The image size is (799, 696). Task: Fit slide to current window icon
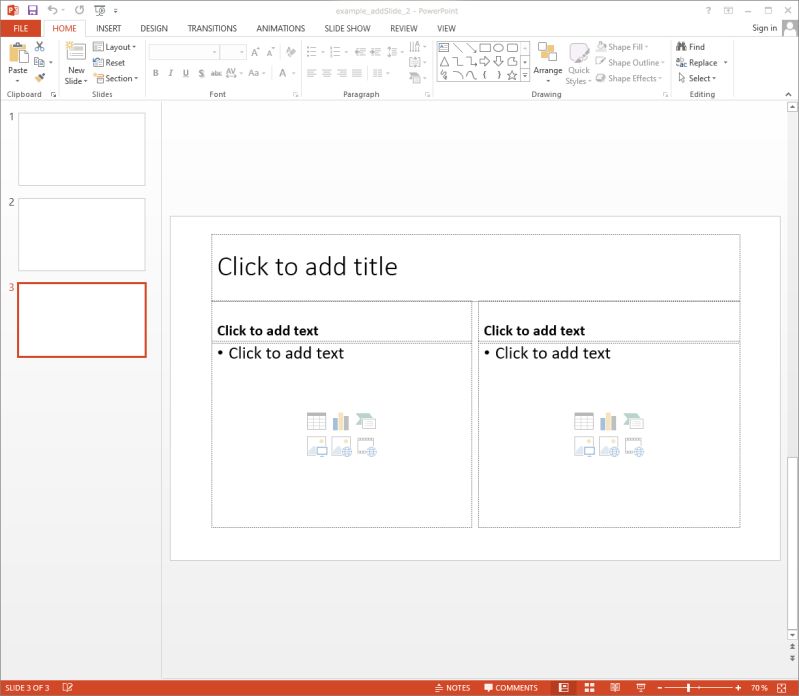point(781,687)
